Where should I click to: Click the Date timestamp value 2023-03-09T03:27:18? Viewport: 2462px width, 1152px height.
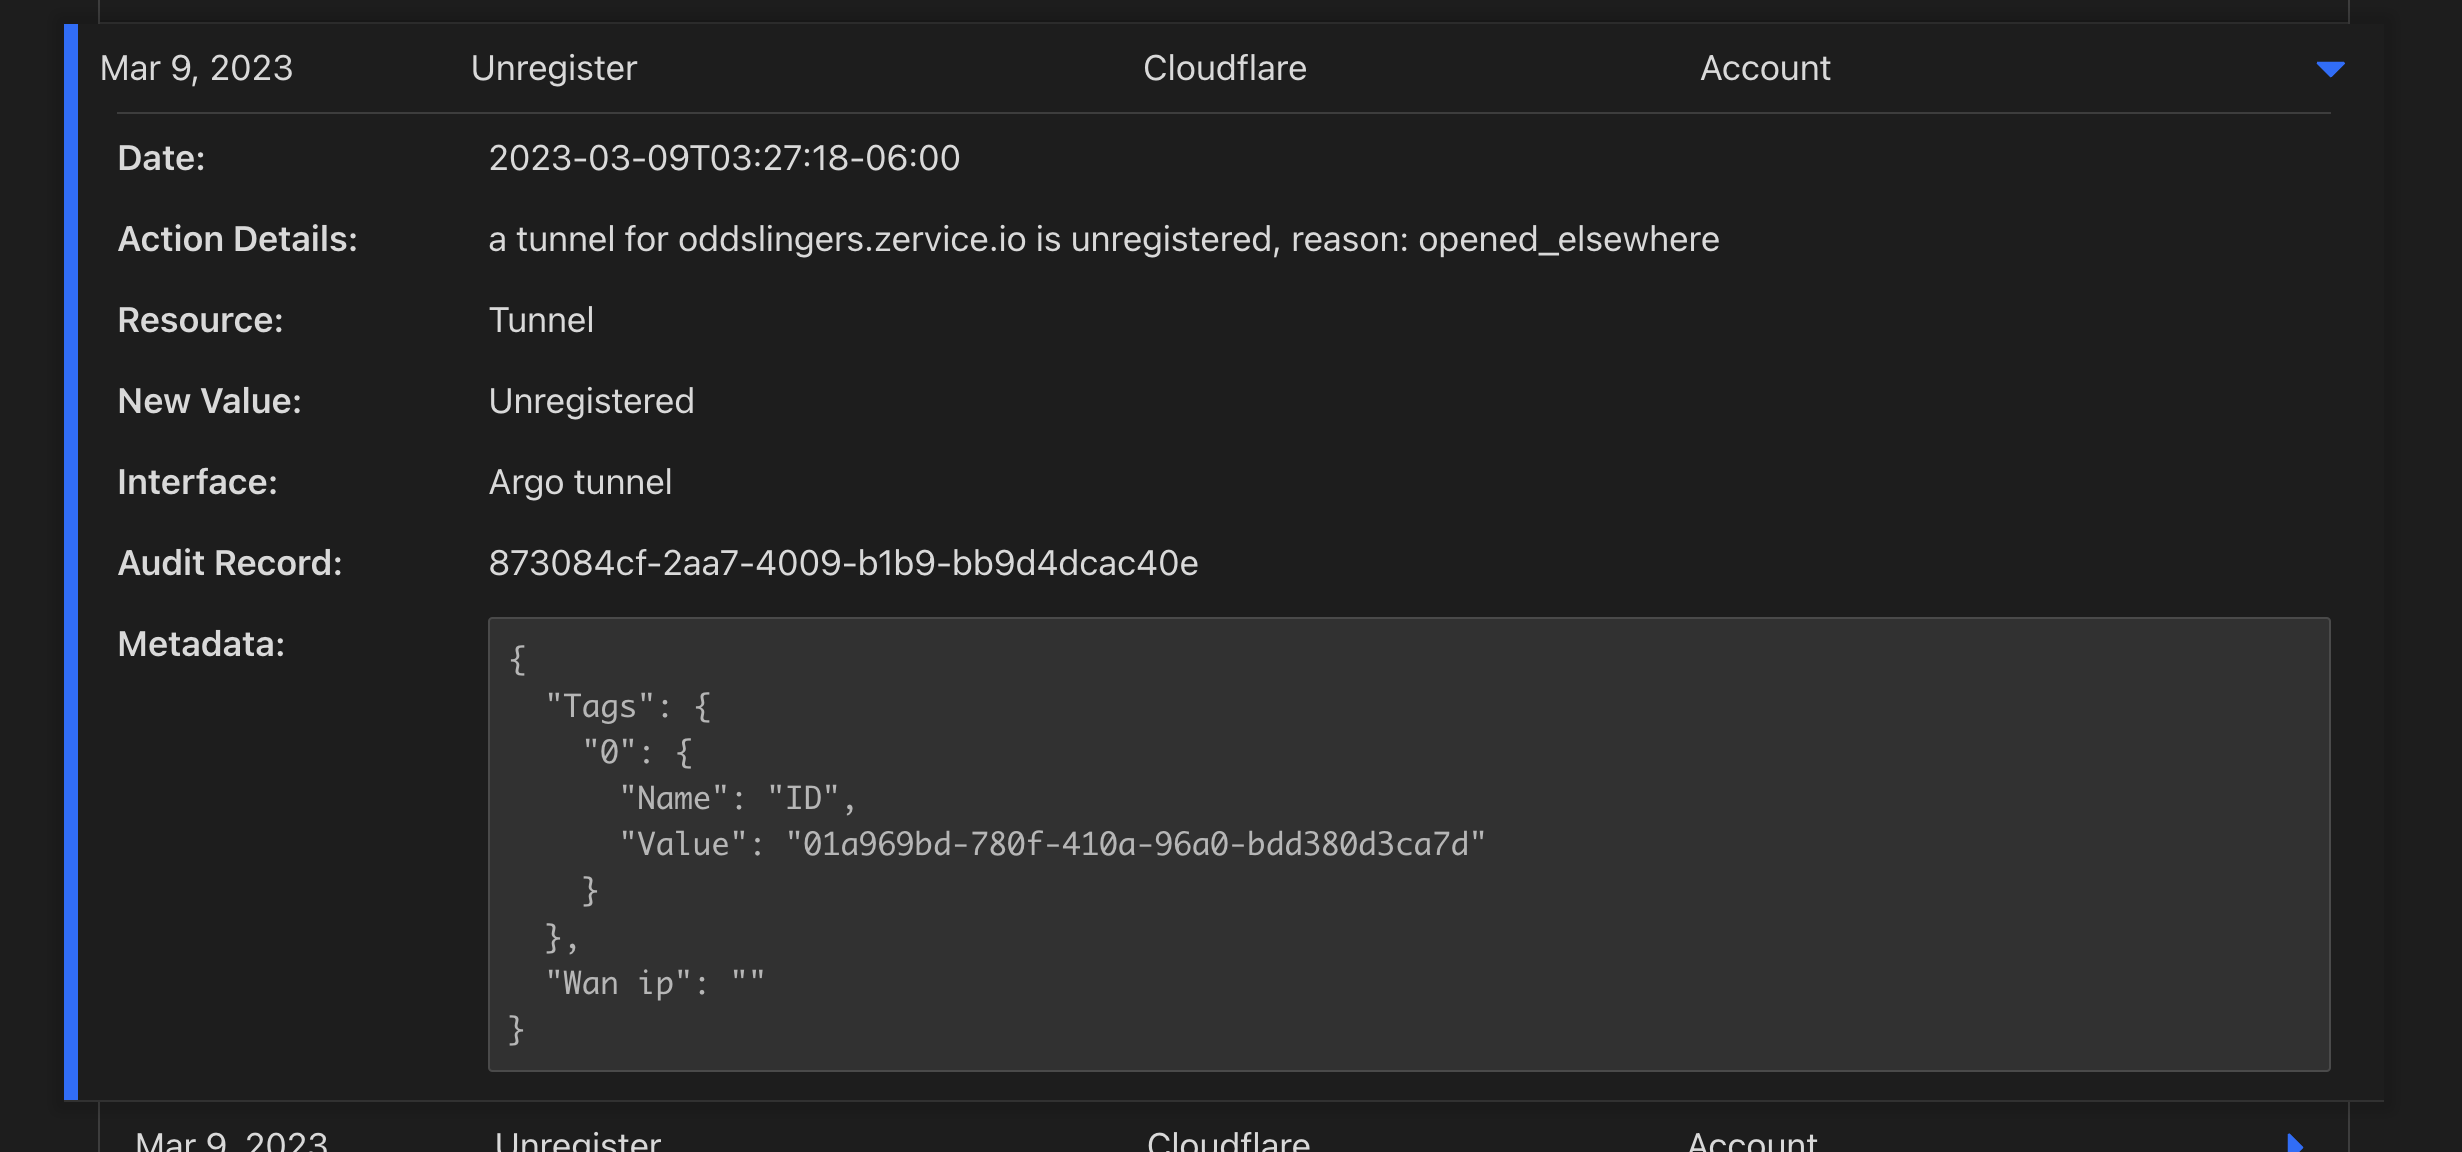[723, 158]
